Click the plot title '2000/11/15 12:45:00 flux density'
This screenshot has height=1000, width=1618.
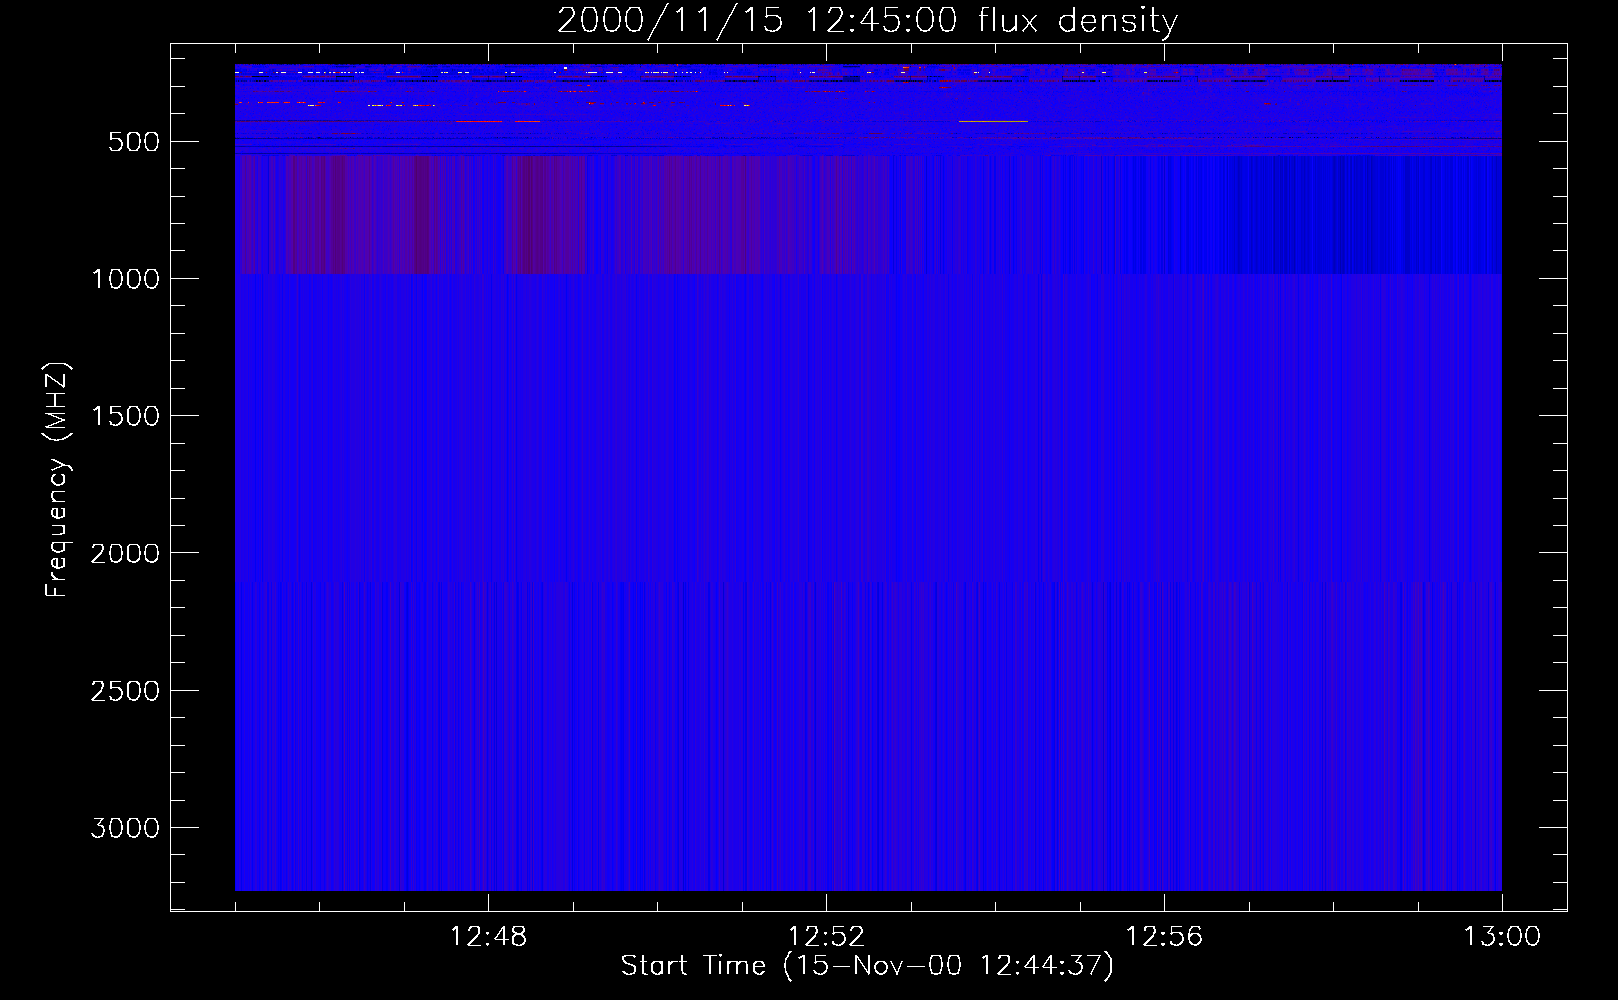click(867, 20)
